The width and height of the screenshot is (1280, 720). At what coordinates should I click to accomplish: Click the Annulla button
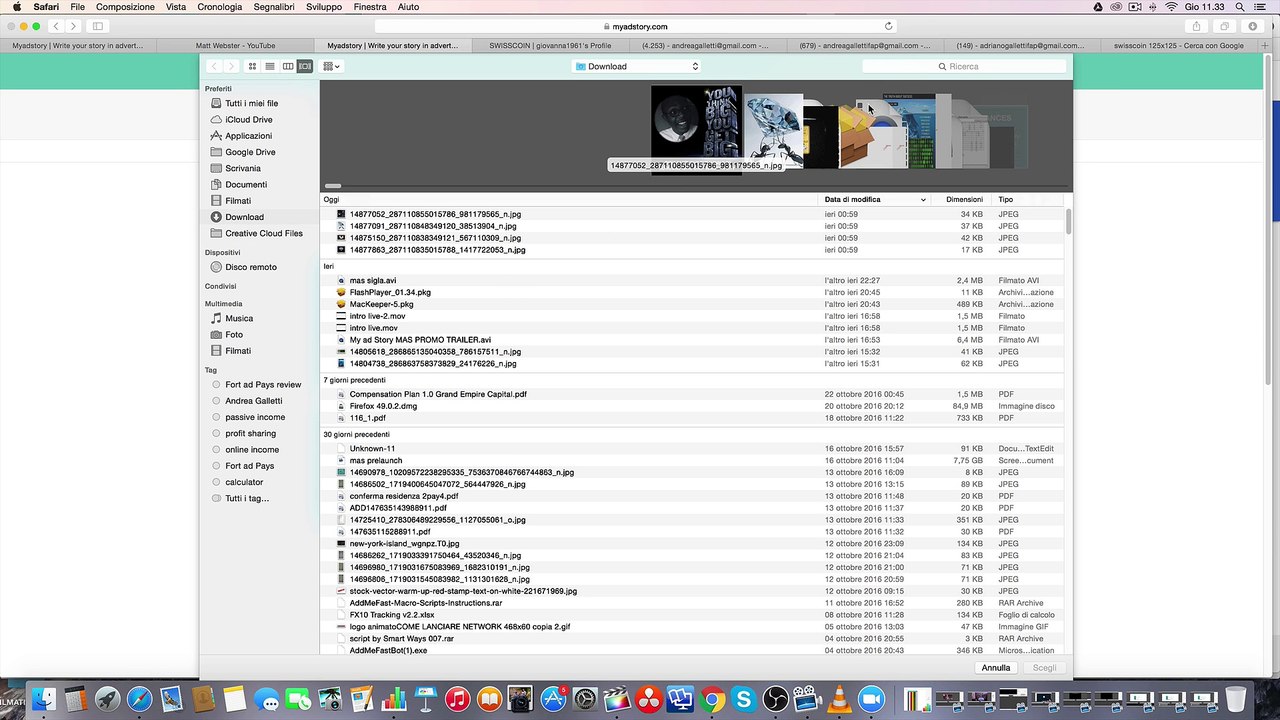[996, 667]
